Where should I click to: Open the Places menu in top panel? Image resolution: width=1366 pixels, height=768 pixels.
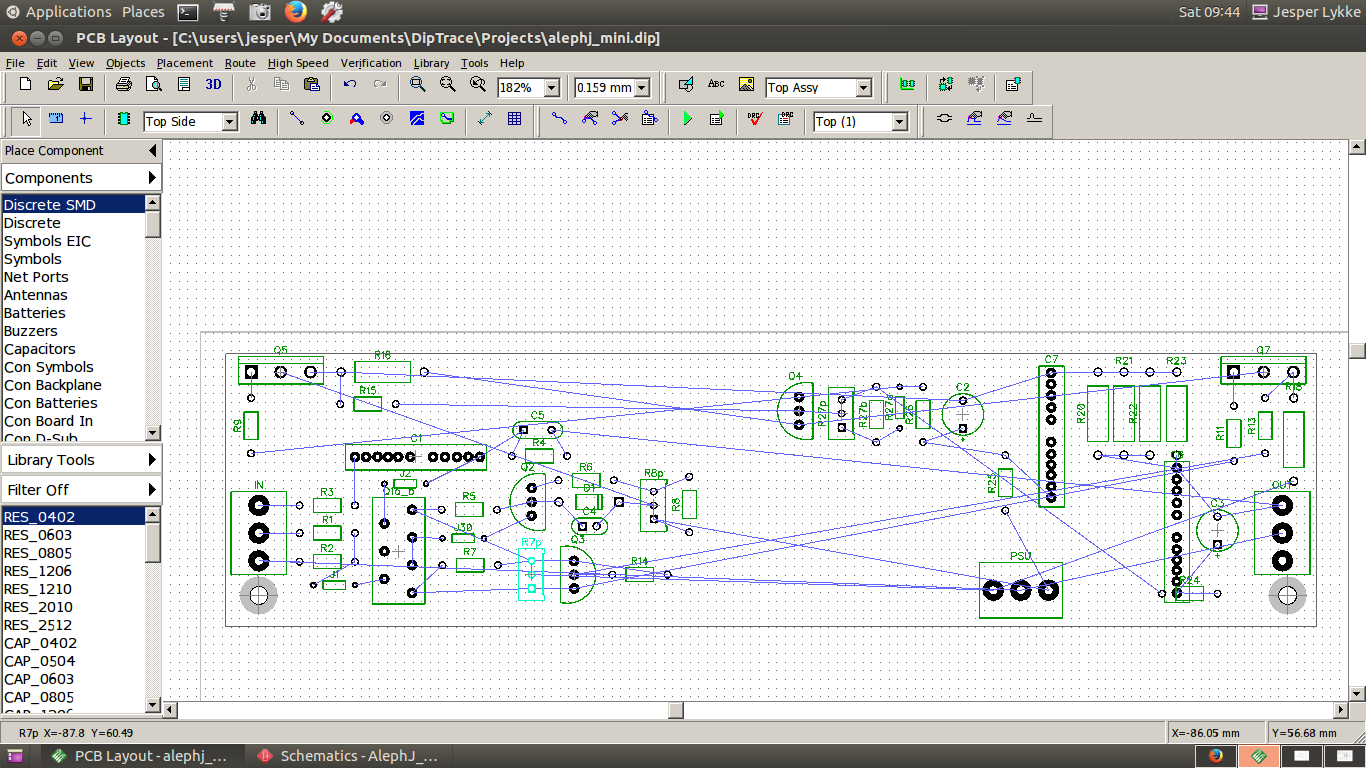[143, 12]
